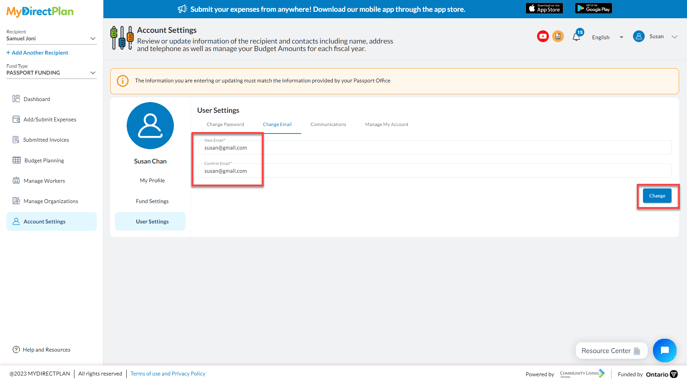Click the Google Play download badge

click(593, 8)
